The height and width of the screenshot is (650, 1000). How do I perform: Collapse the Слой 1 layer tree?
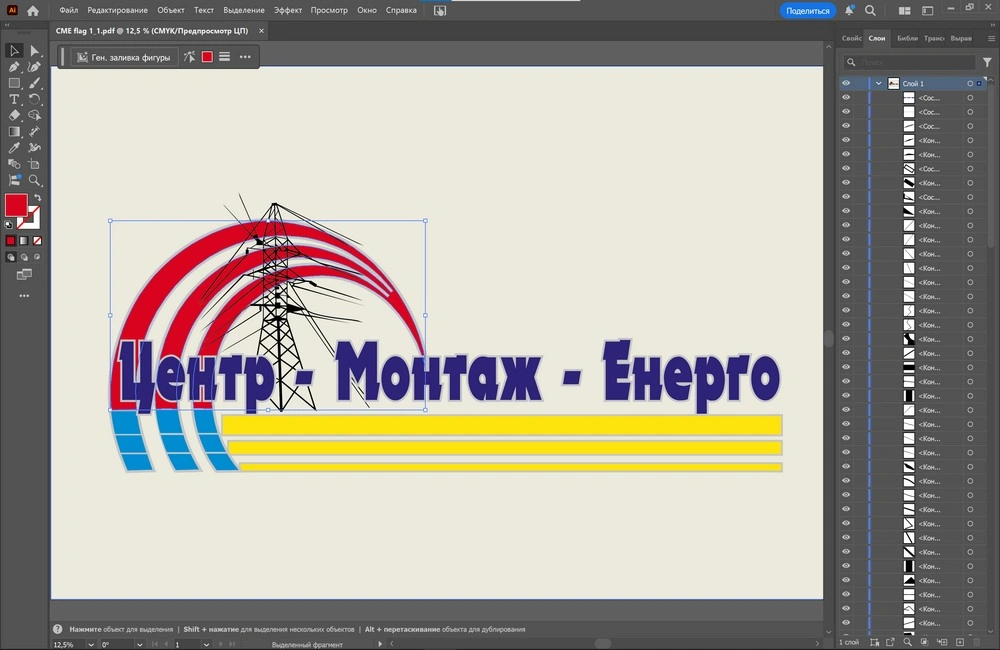tap(878, 84)
